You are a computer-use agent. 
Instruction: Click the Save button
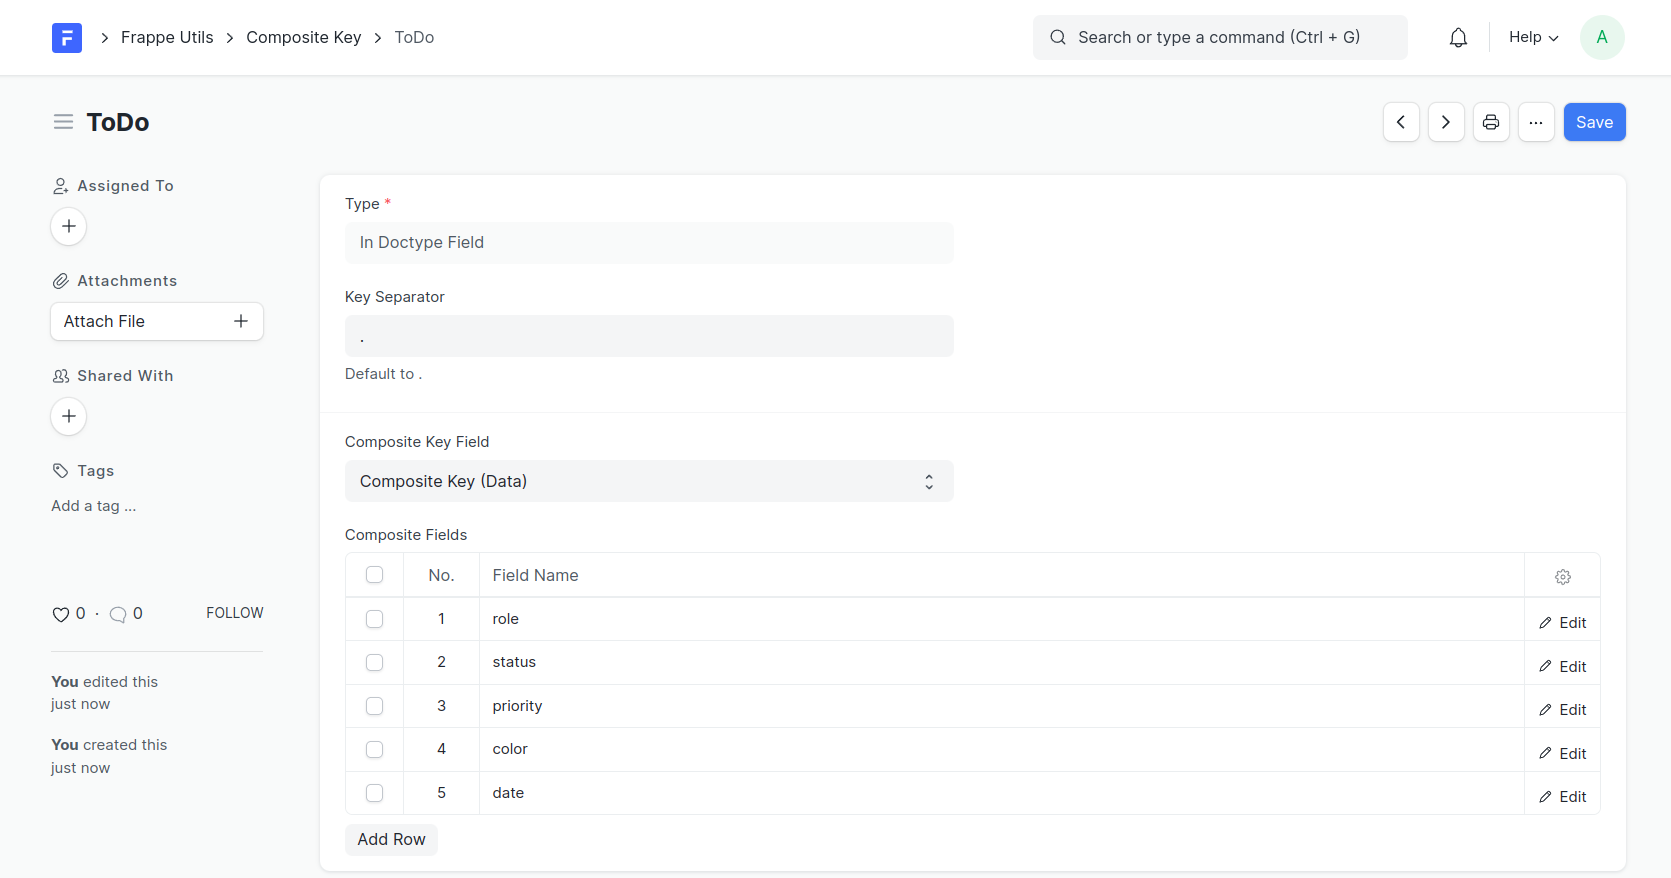tap(1594, 122)
